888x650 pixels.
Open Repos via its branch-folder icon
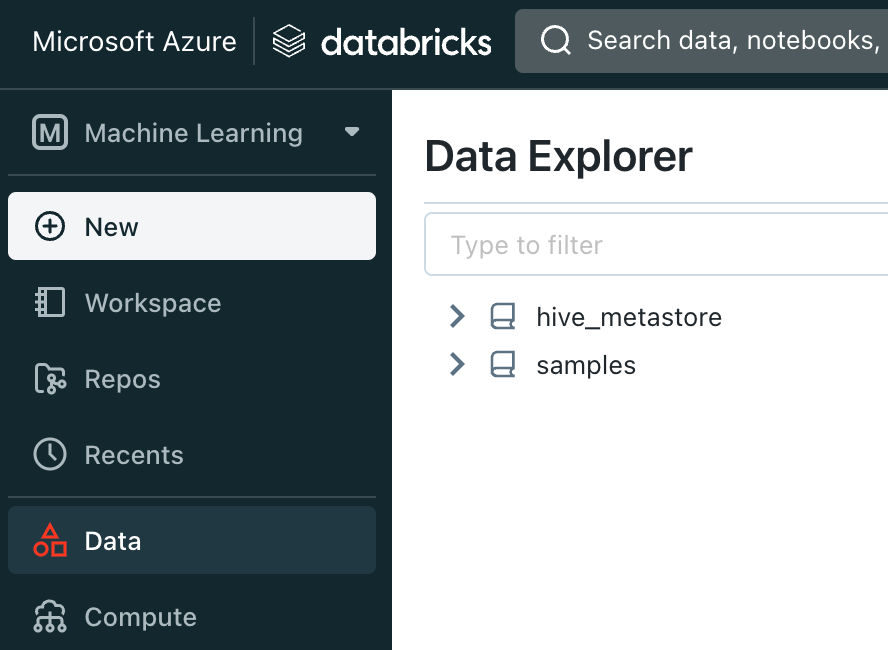point(49,379)
